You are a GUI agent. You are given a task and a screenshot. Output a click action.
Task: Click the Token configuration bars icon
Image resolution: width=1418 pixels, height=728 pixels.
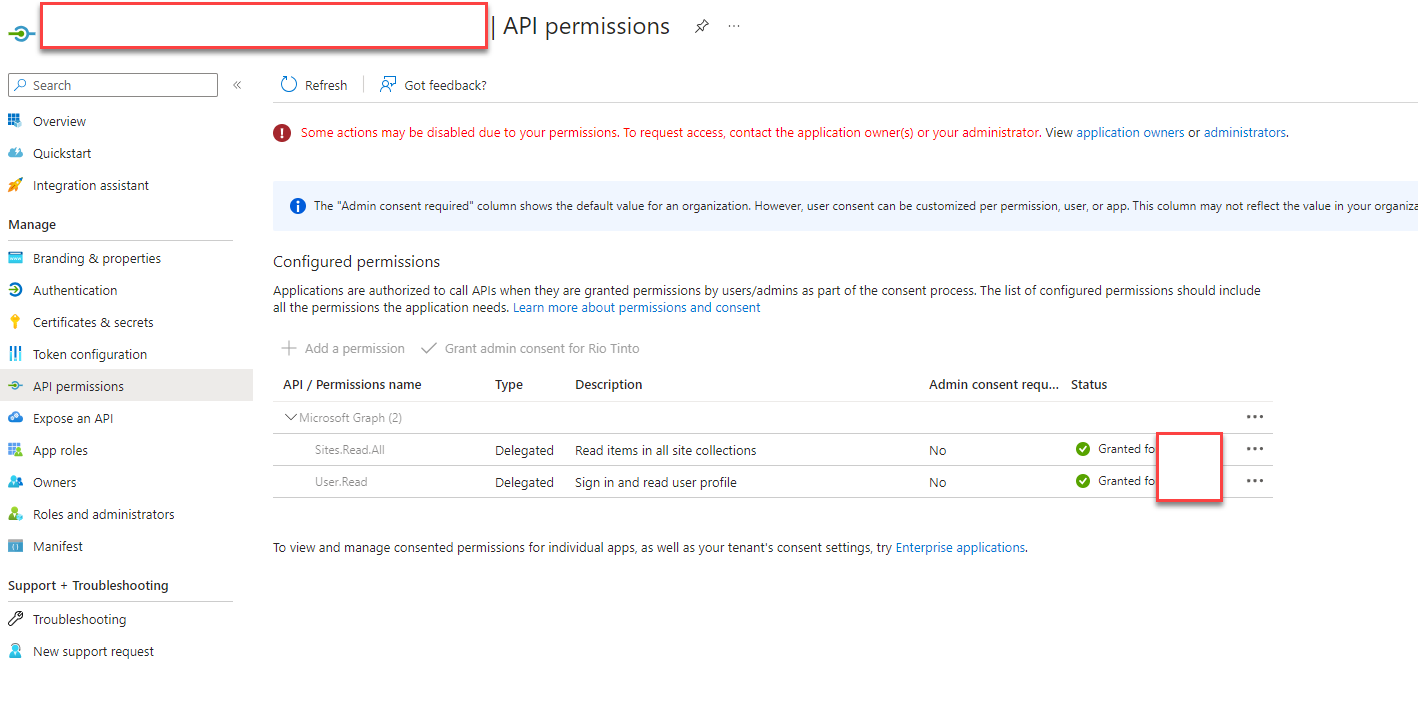15,354
